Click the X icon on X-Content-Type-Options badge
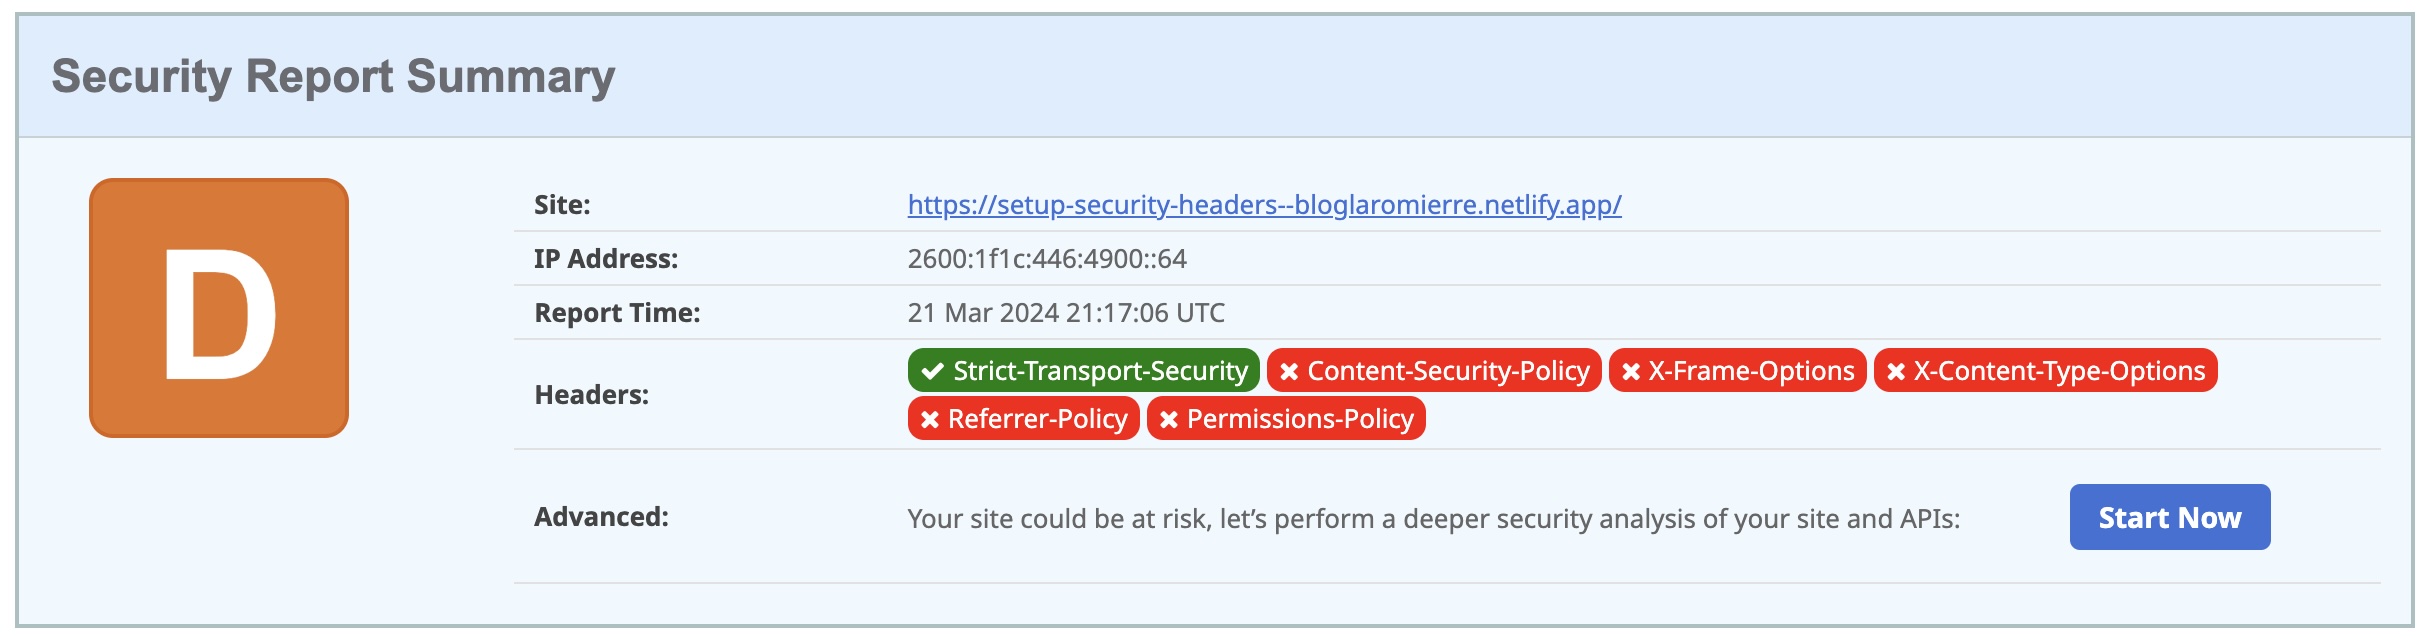 (x=1896, y=371)
